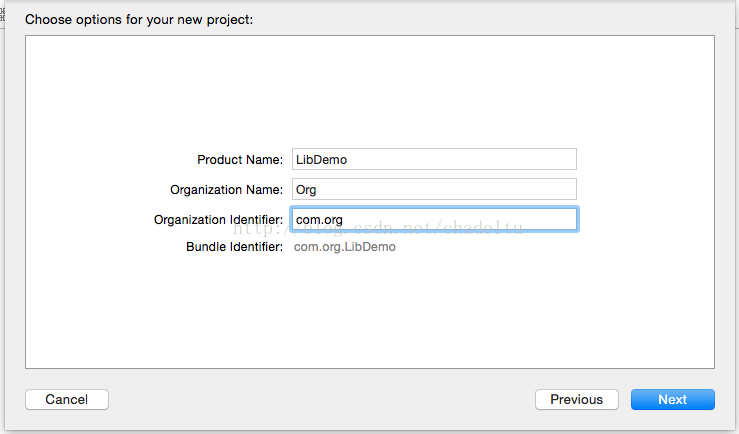This screenshot has width=739, height=434.
Task: Click the Organization Identifier label
Action: 218,220
